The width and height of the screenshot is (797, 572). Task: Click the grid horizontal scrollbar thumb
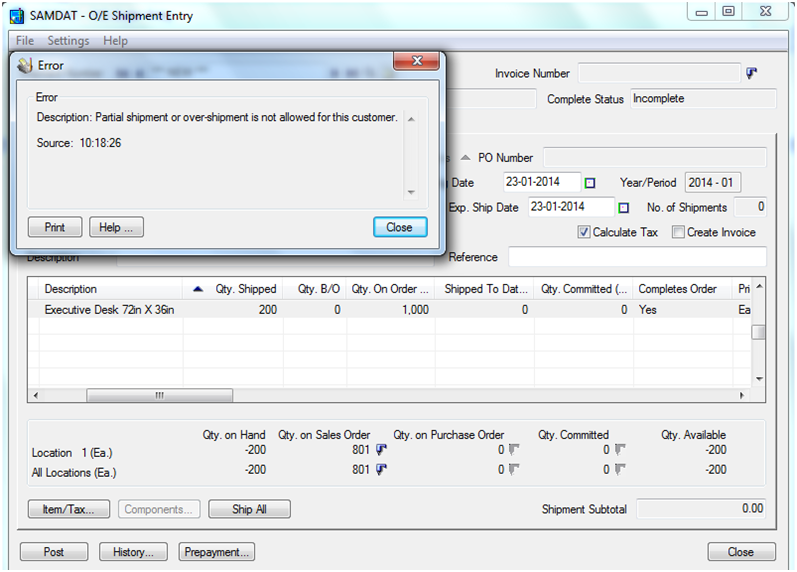click(160, 395)
